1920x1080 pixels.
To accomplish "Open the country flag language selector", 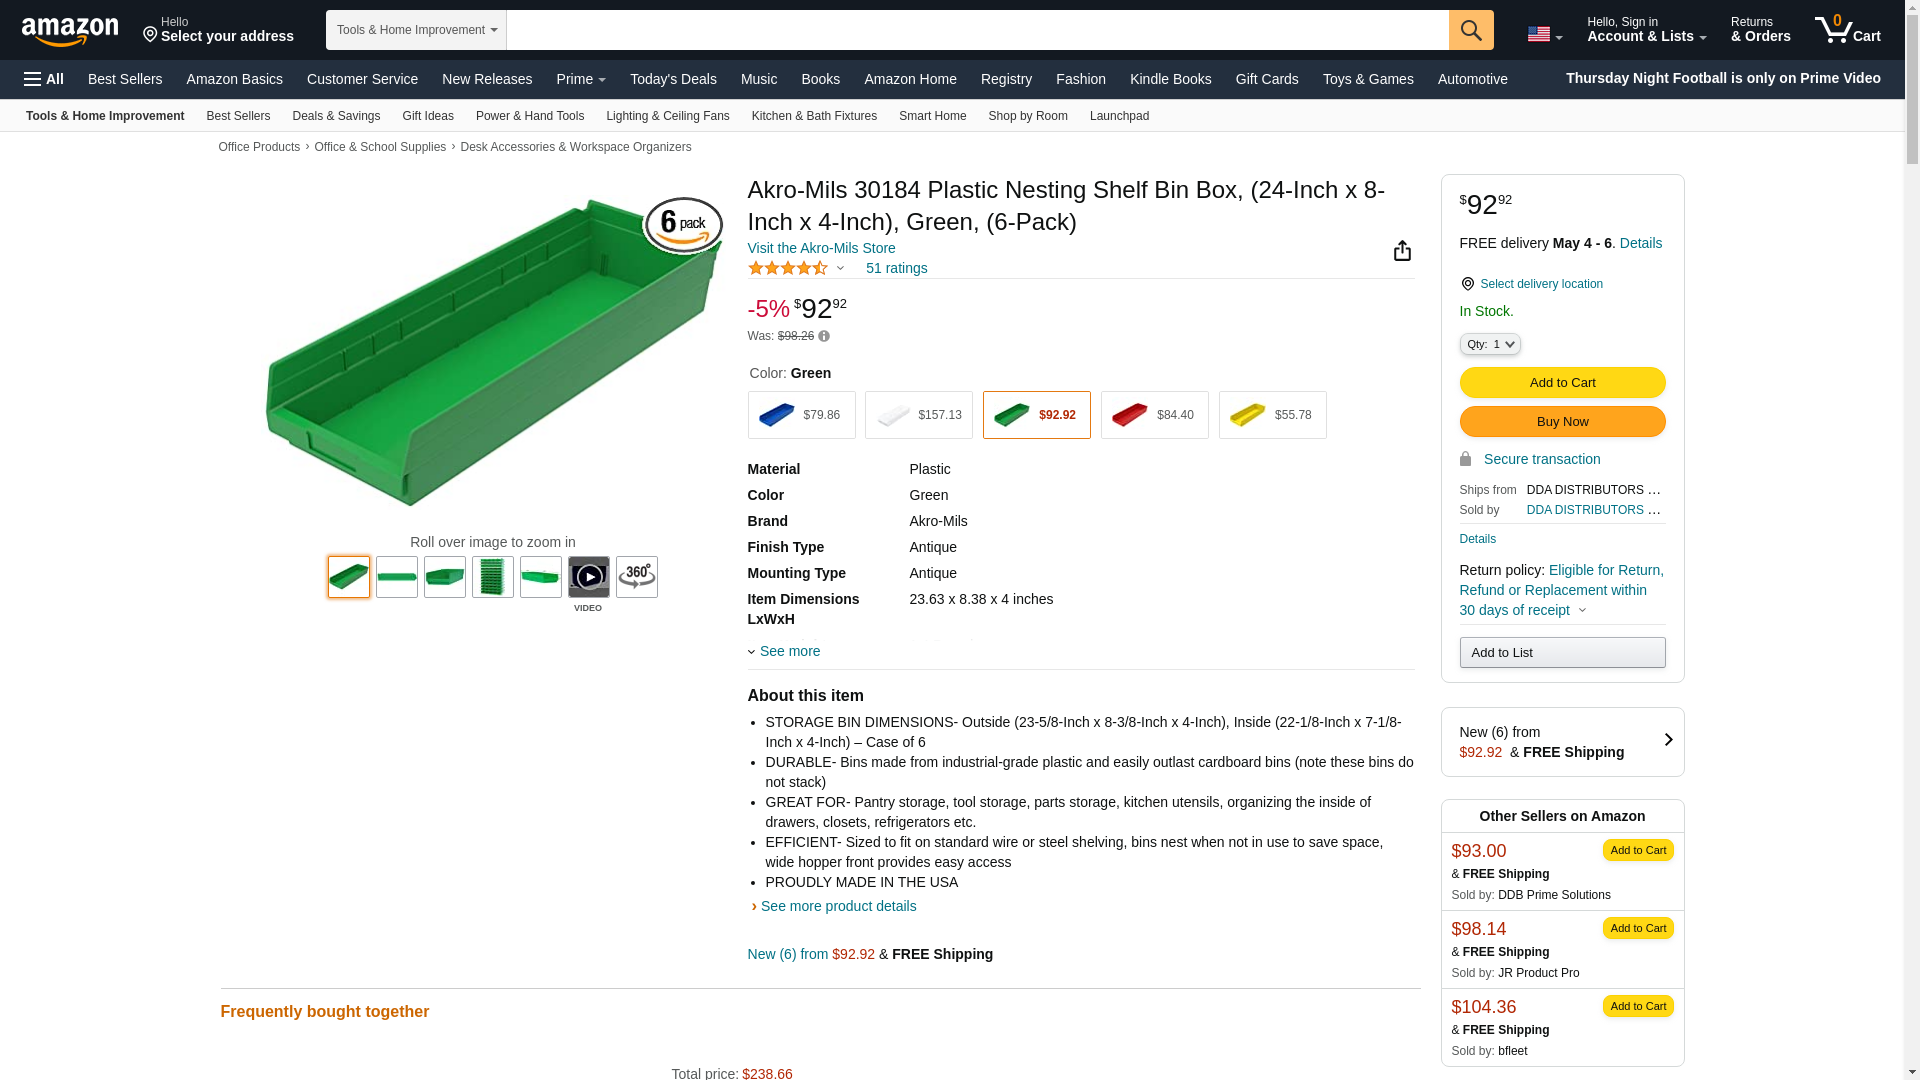I will 1544,34.
